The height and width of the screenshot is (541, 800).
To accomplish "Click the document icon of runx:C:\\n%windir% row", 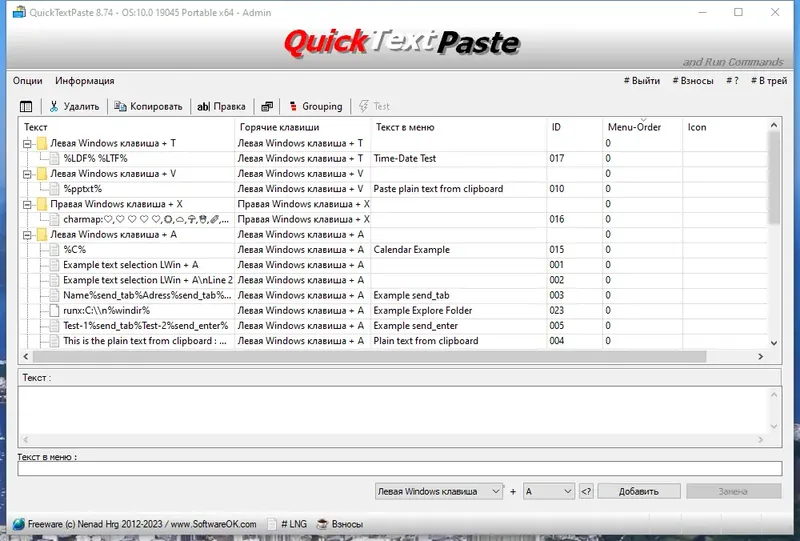I will [x=54, y=310].
